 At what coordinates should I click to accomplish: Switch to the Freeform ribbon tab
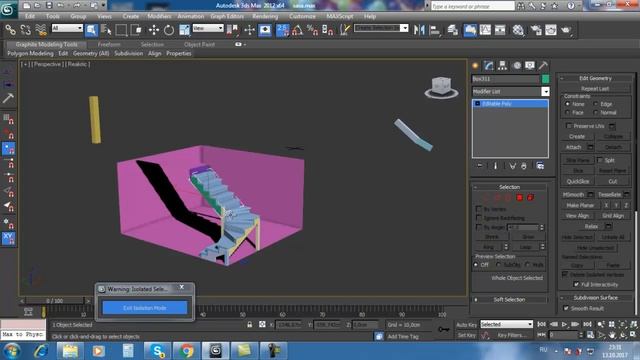coord(109,44)
